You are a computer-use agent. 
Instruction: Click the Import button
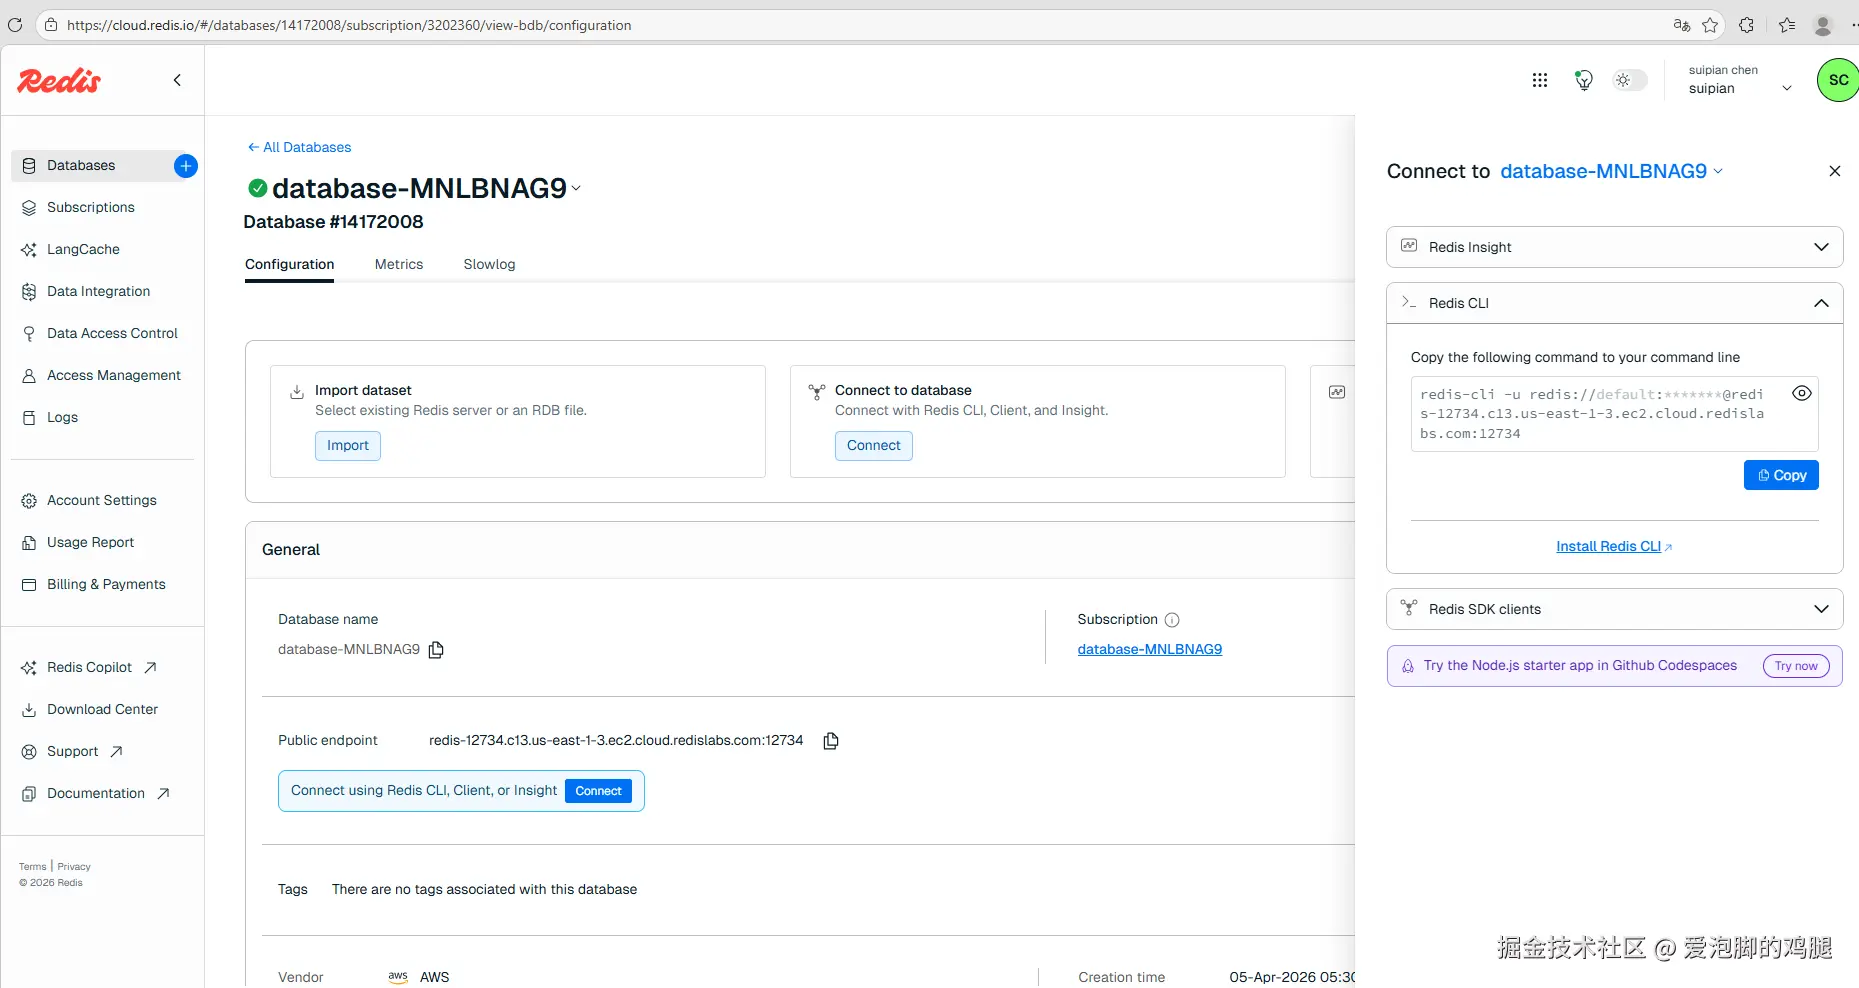tap(348, 446)
